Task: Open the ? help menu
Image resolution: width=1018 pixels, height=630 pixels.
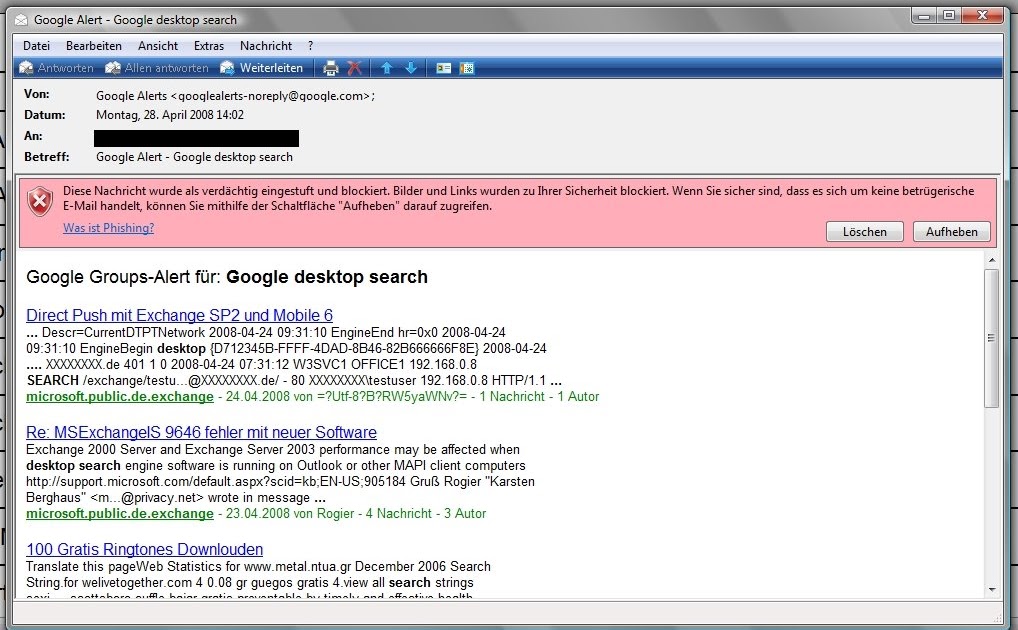Action: tap(310, 46)
